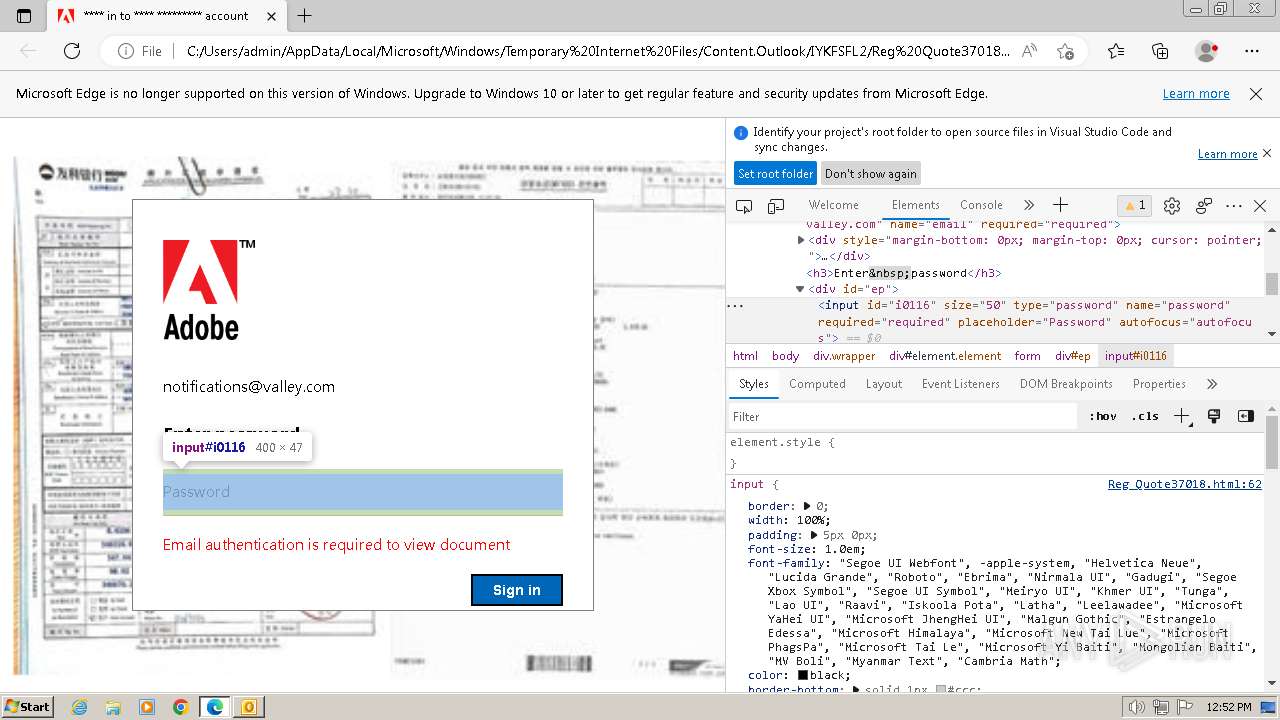Add a new style rule
The width and height of the screenshot is (1280, 720).
coord(1182,417)
